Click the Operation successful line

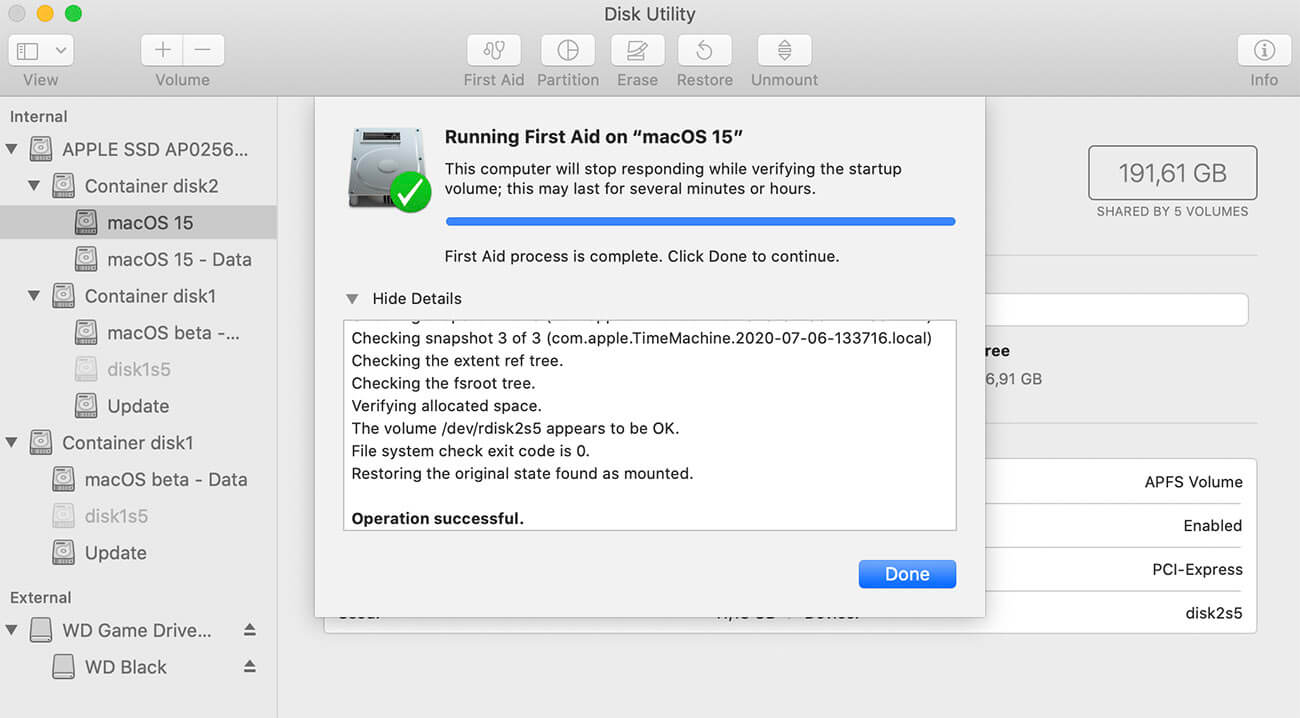[x=437, y=518]
